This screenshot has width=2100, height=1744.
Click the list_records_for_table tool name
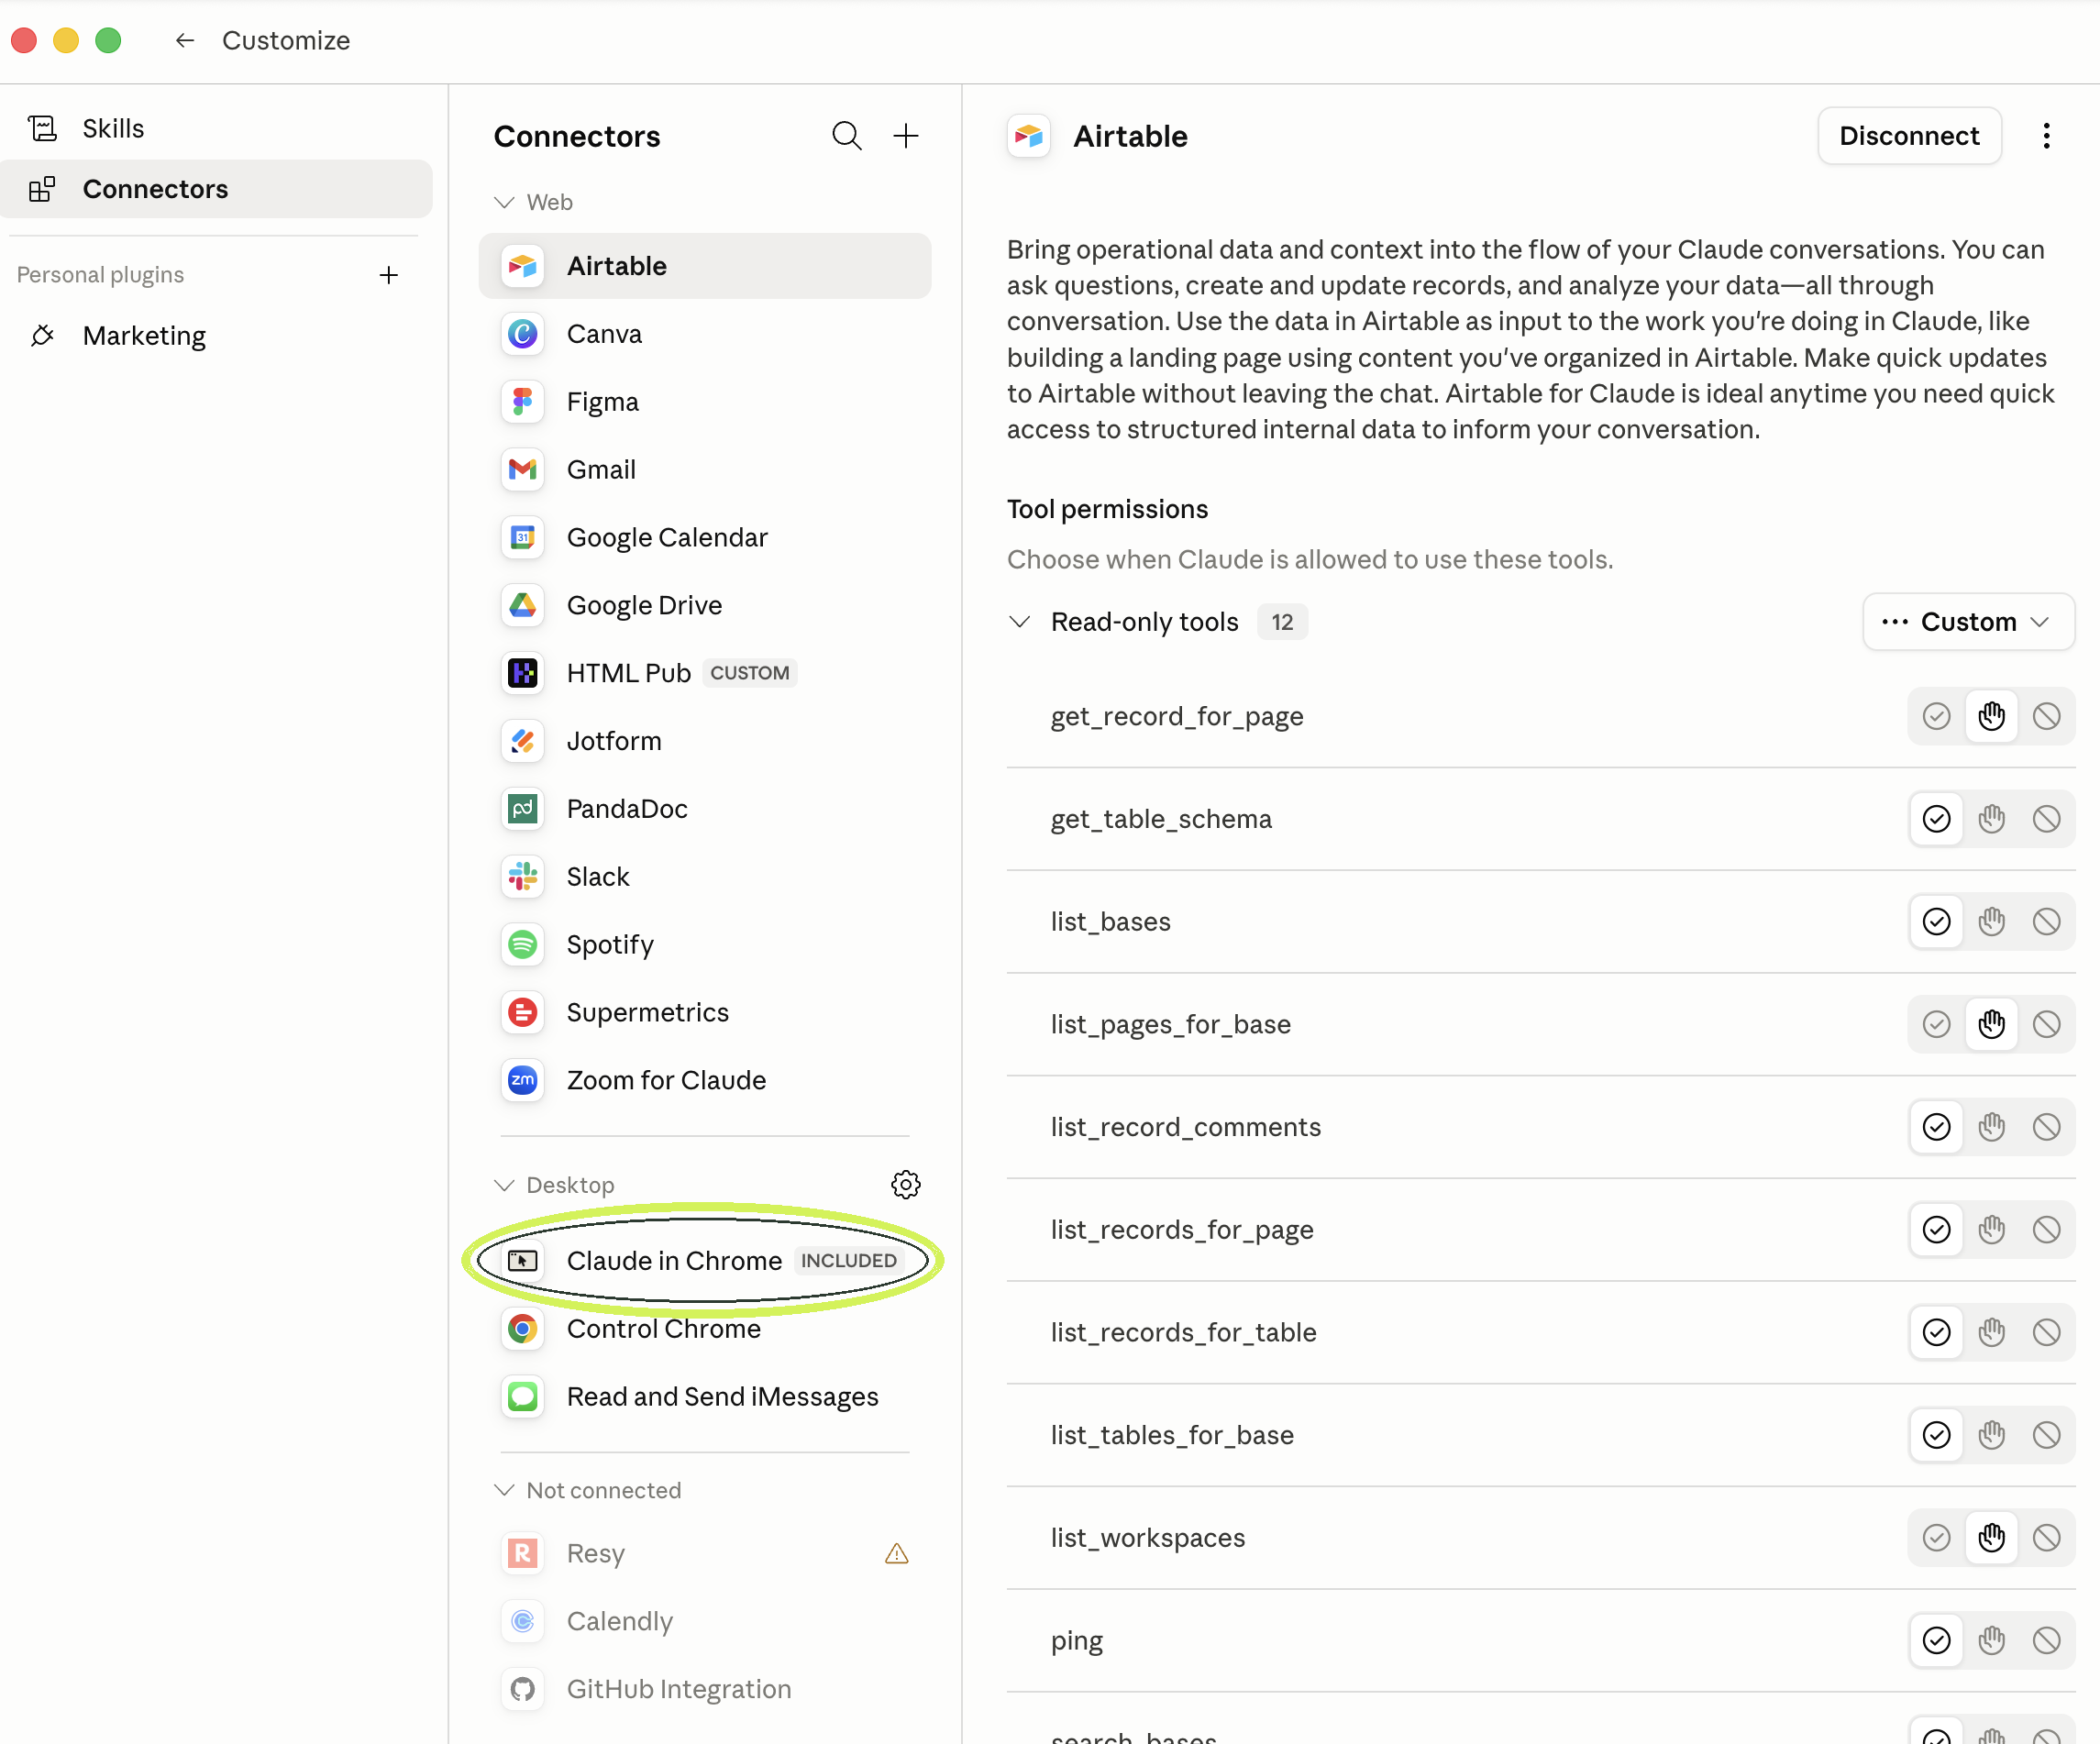click(x=1183, y=1332)
